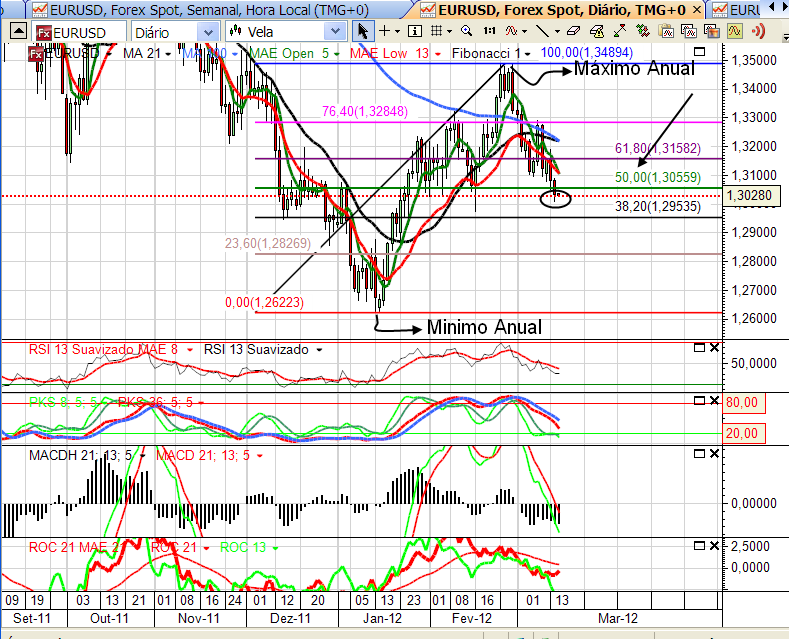Close the ROC 21 panel
This screenshot has height=639, width=789.
tap(714, 546)
